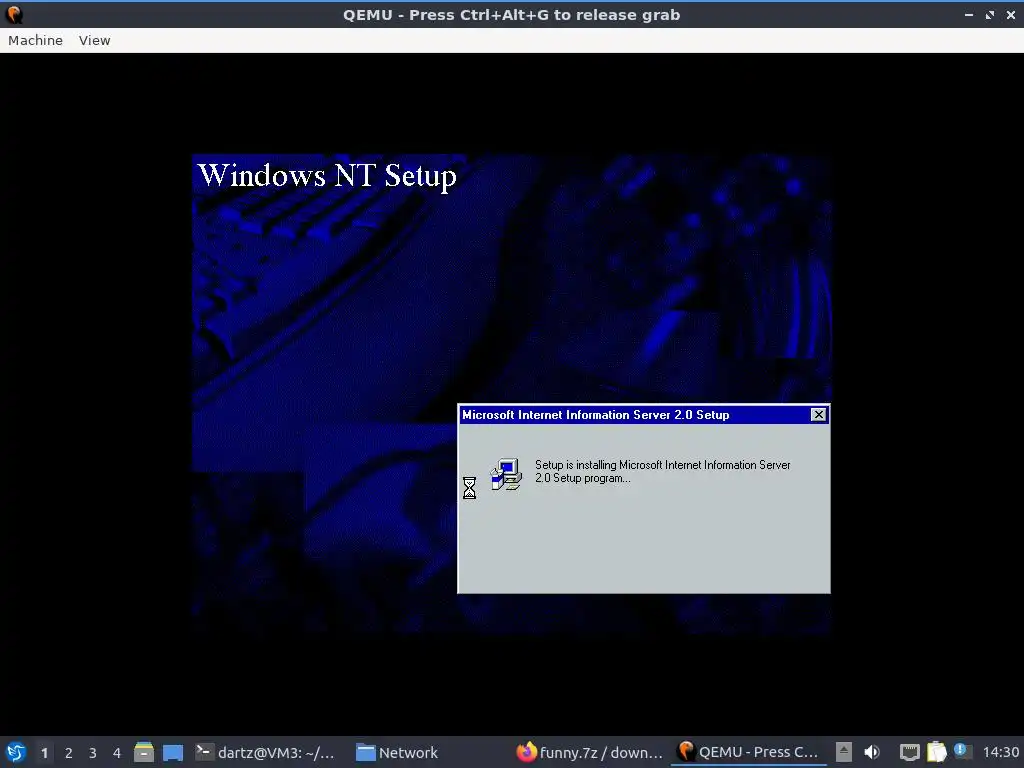1024x768 pixels.
Task: Open the clipboard manager tray icon
Action: click(x=936, y=752)
